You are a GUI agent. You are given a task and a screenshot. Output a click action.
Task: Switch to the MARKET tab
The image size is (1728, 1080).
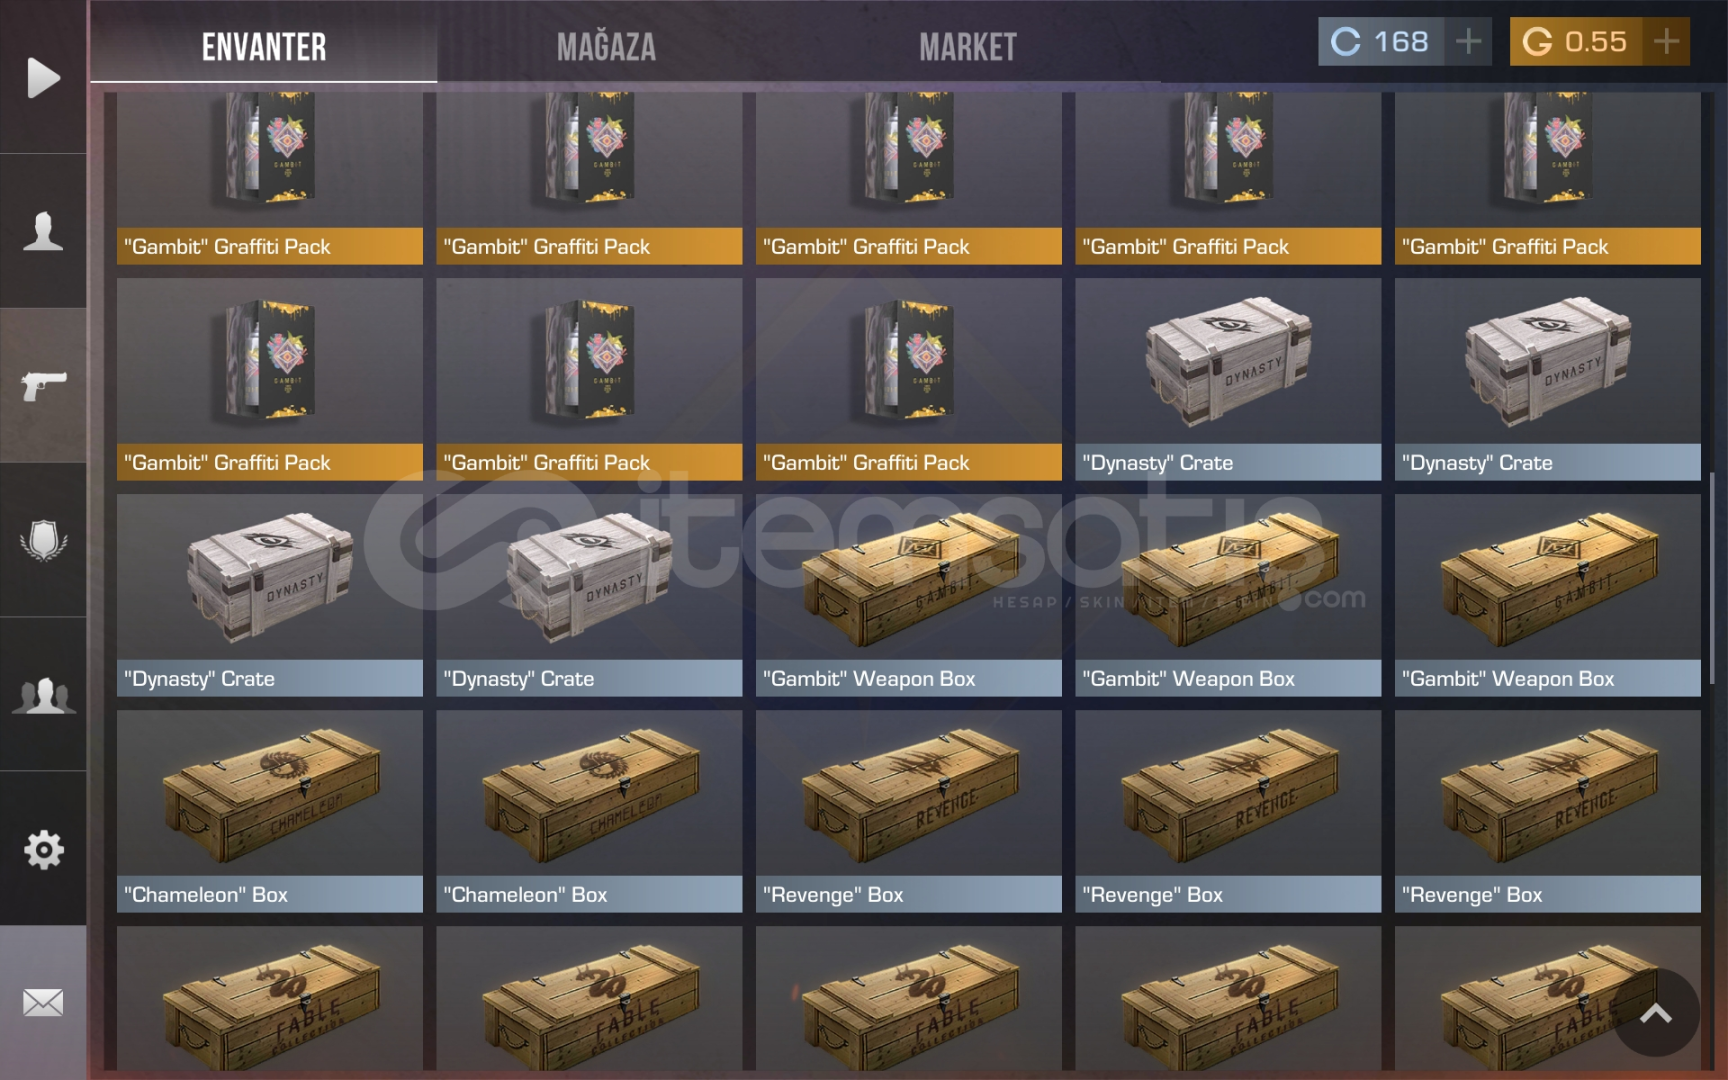click(x=968, y=47)
